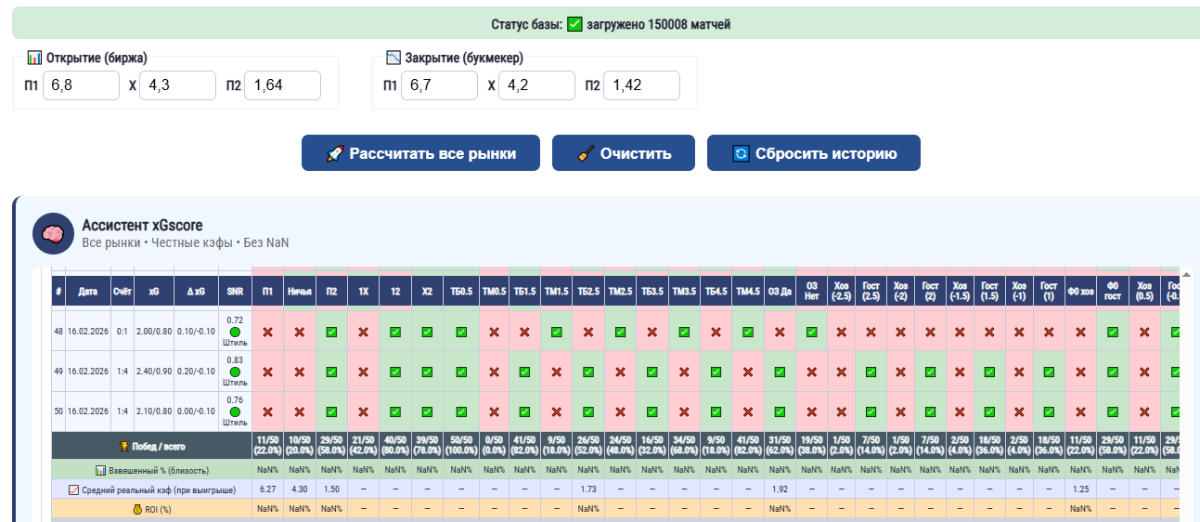Click the green SNR circle in row 50
Image resolution: width=1200 pixels, height=522 pixels.
(235, 412)
